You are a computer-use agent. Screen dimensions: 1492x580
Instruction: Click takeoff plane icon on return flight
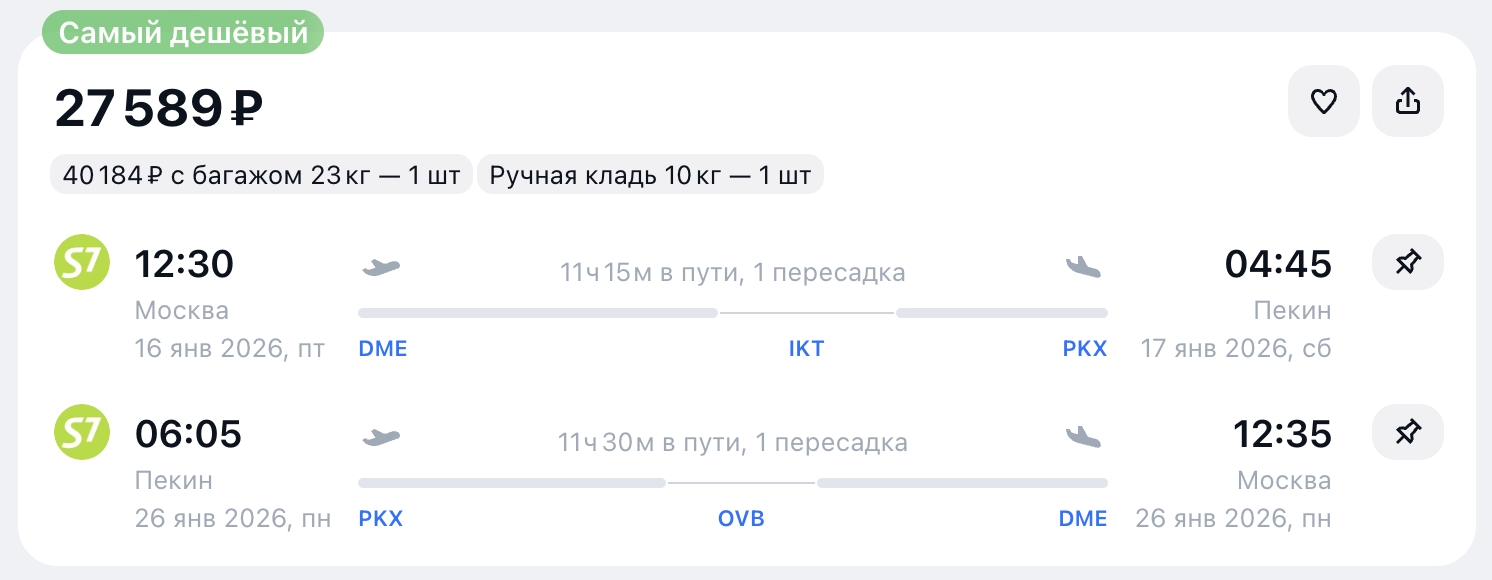(380, 437)
